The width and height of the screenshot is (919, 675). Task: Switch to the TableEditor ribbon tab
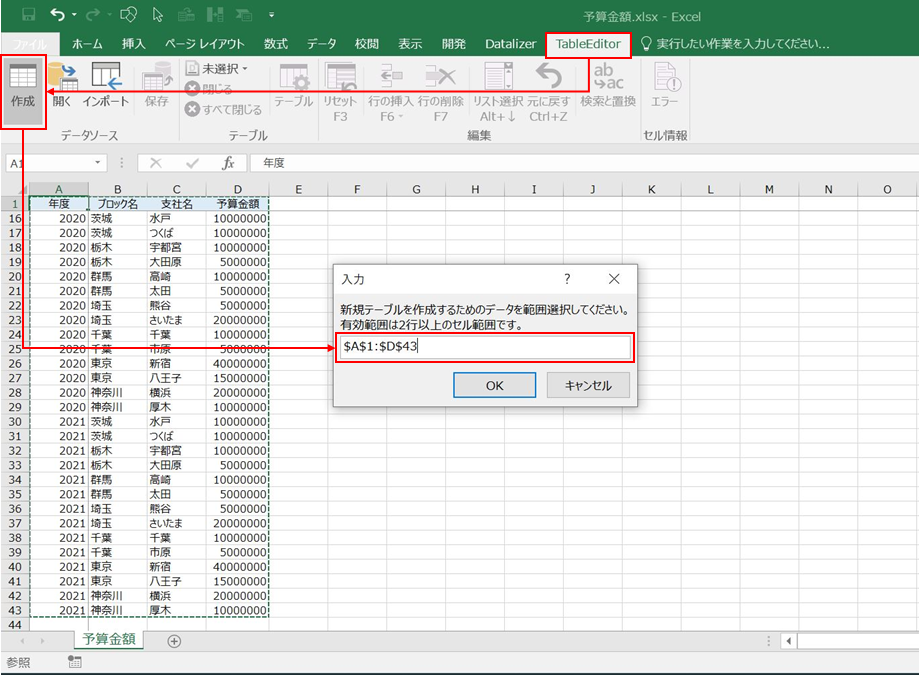coord(588,44)
